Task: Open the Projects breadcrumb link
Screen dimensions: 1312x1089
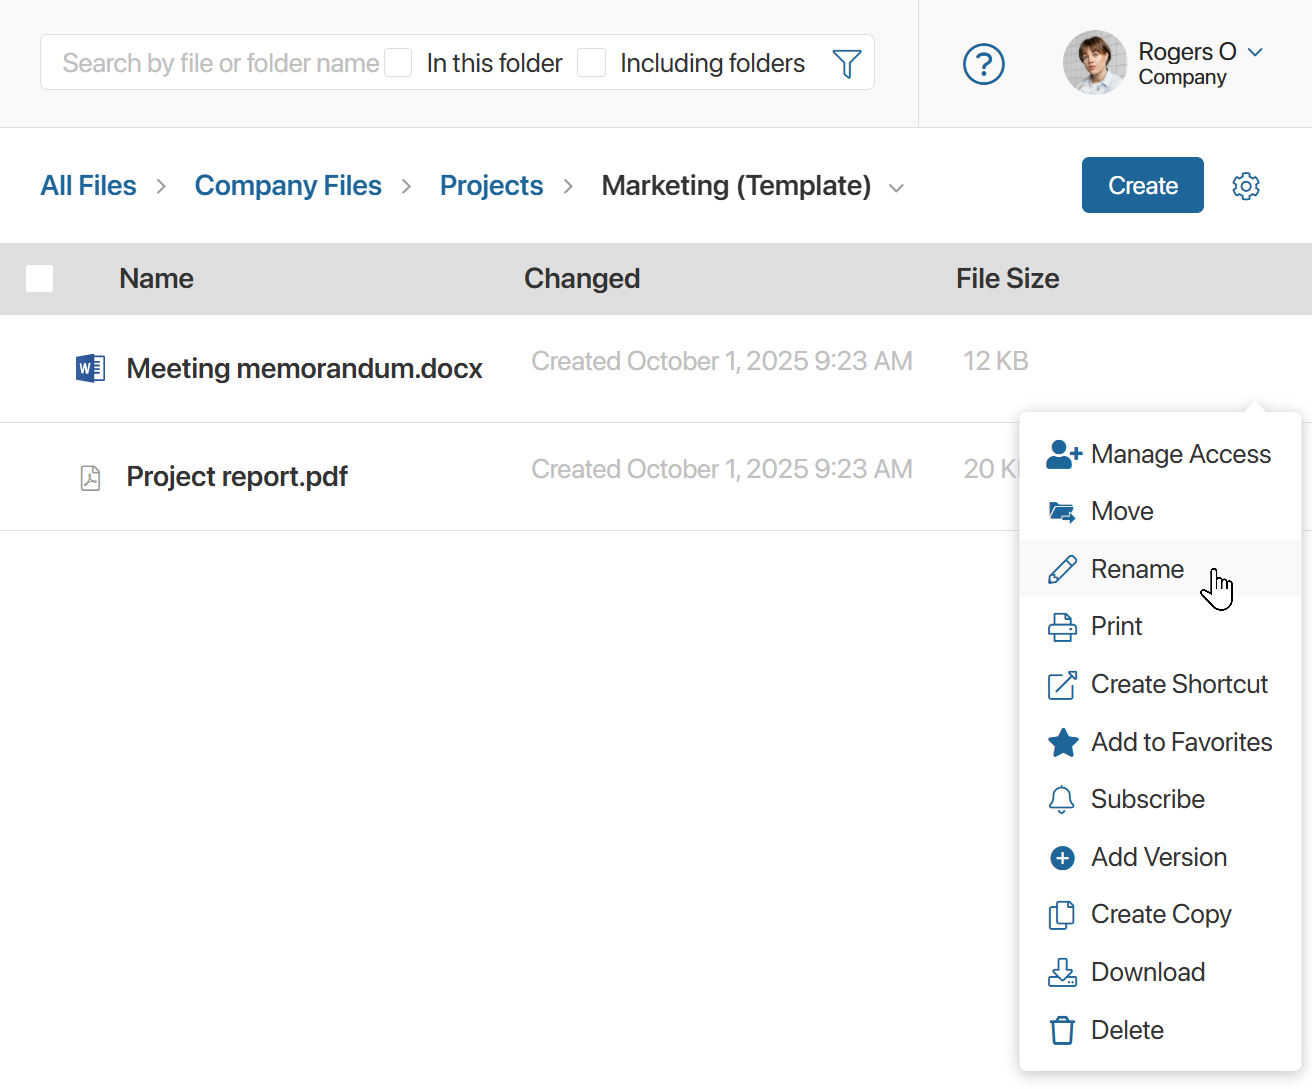Action: (x=491, y=185)
